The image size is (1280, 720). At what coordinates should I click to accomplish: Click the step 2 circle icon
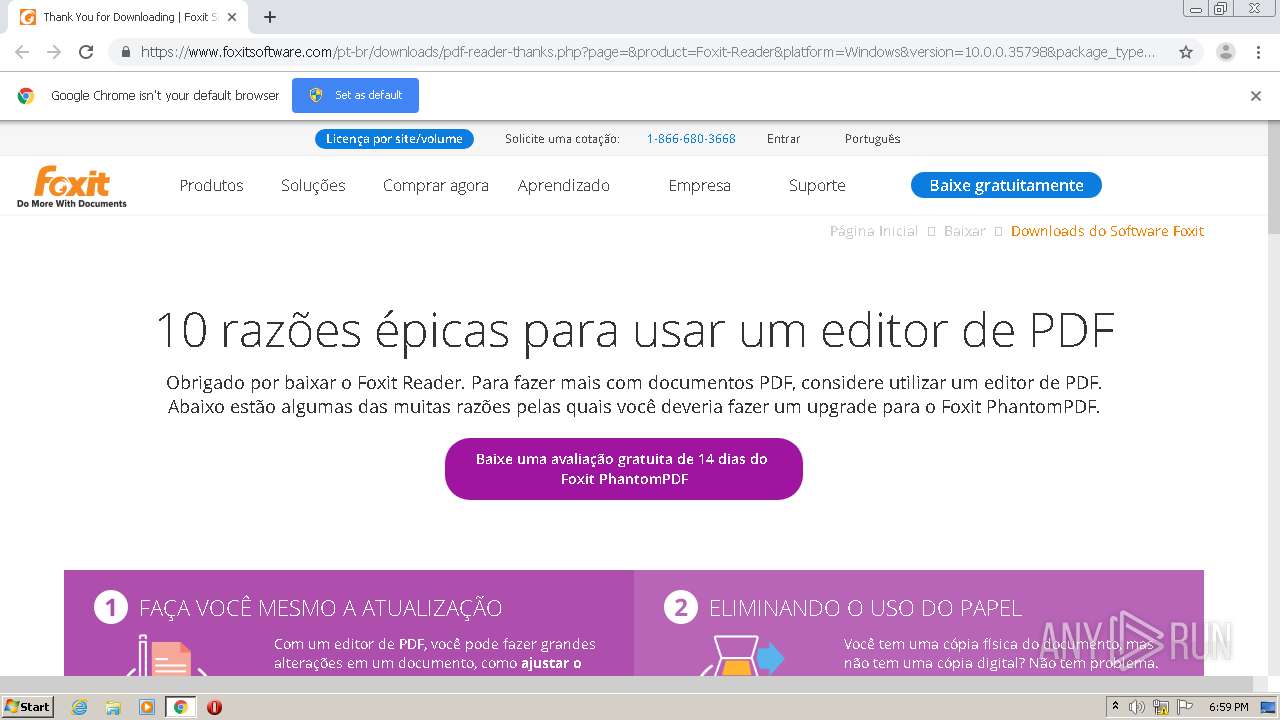tap(681, 607)
